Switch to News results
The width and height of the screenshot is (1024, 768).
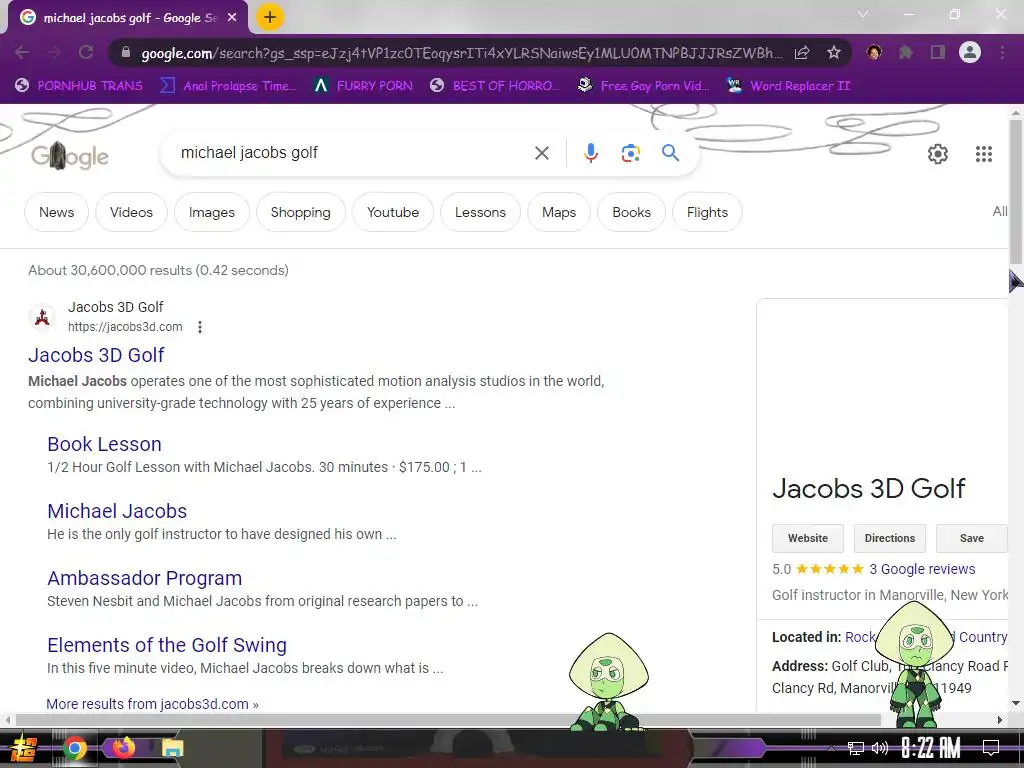tap(56, 212)
